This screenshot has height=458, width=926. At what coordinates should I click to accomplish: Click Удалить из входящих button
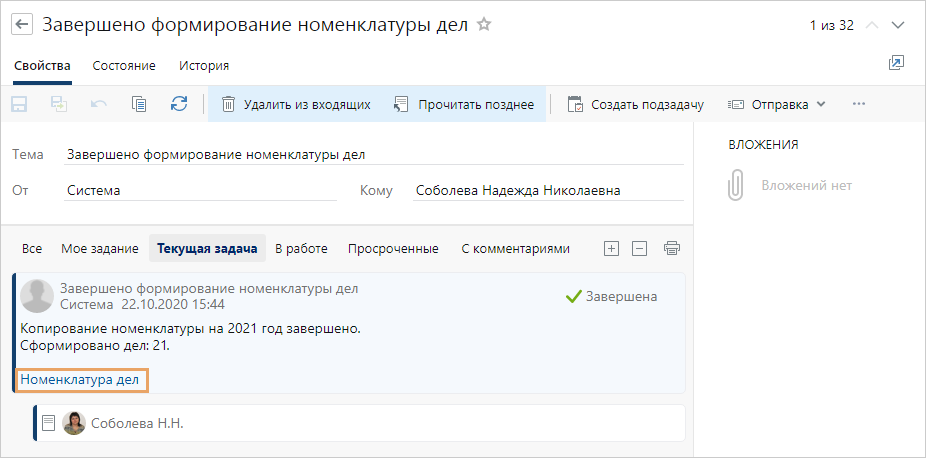[296, 104]
